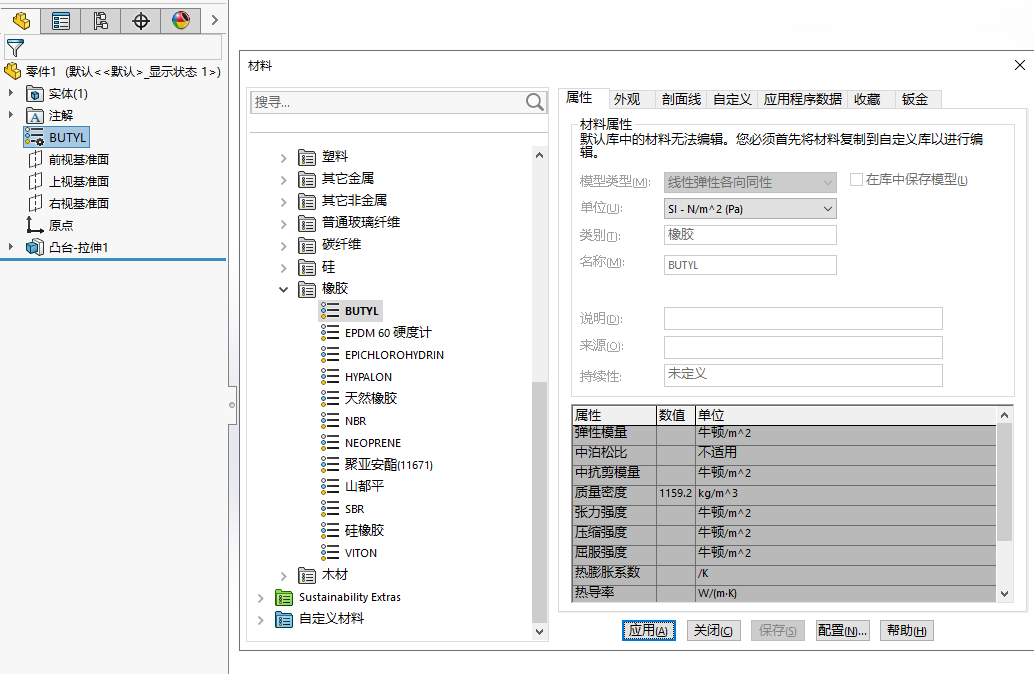Expand the 其它金属 category

coord(283,179)
